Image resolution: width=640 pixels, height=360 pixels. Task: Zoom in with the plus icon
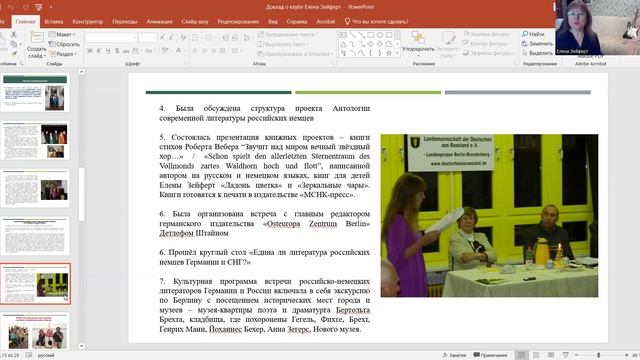pos(626,355)
